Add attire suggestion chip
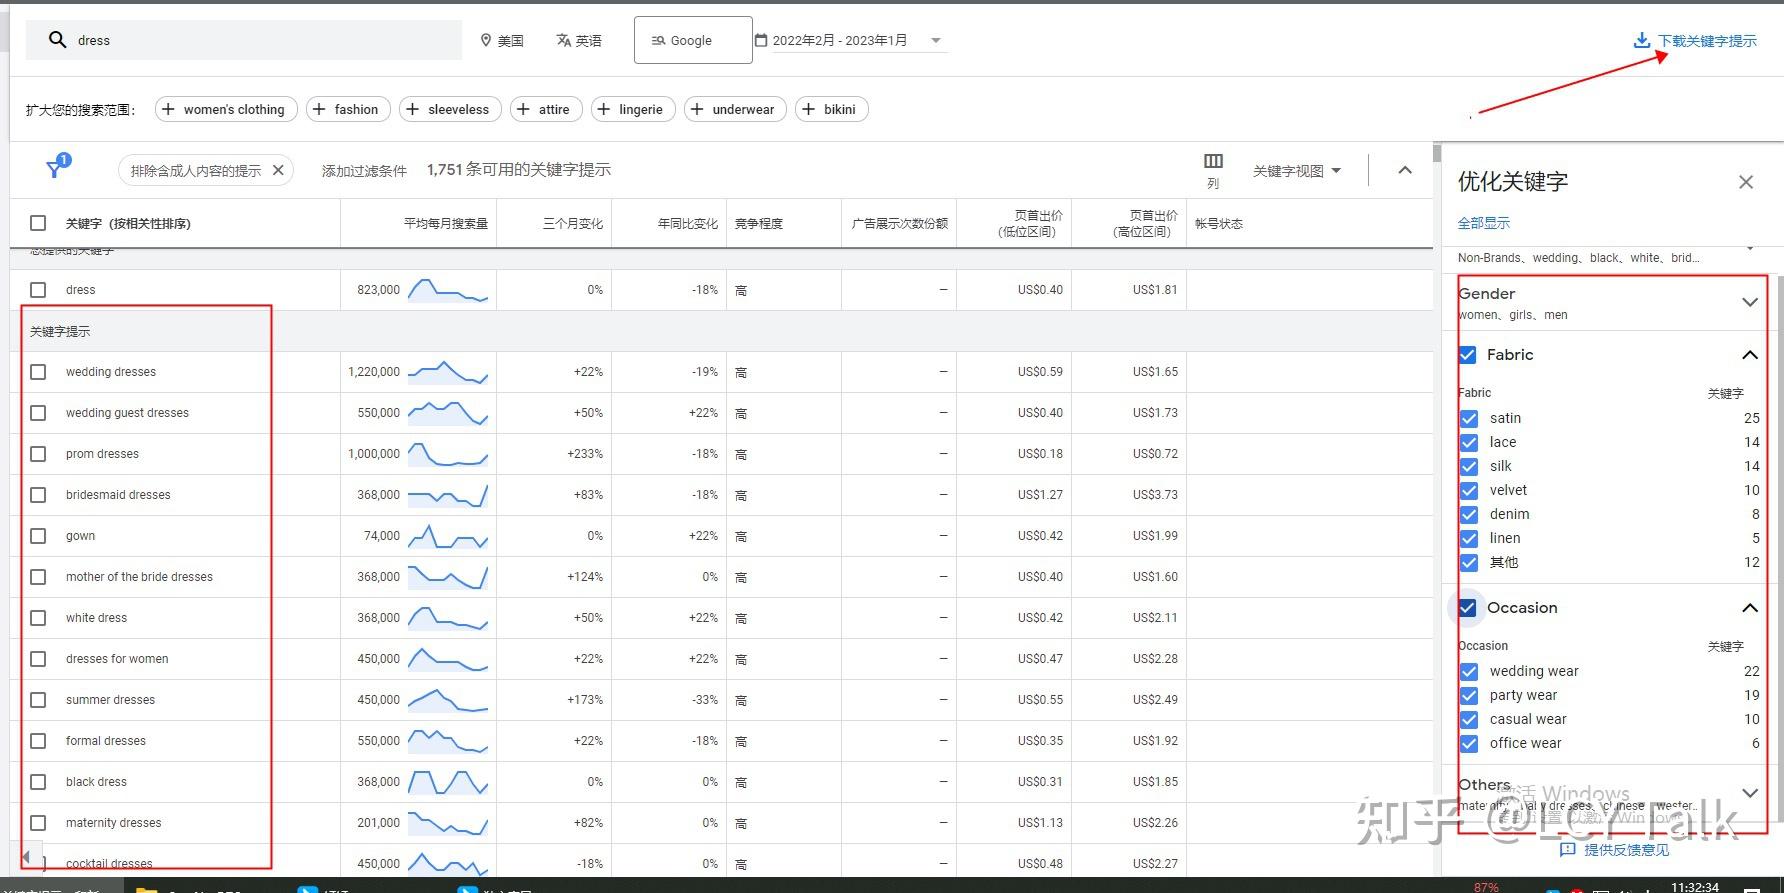 [x=545, y=109]
